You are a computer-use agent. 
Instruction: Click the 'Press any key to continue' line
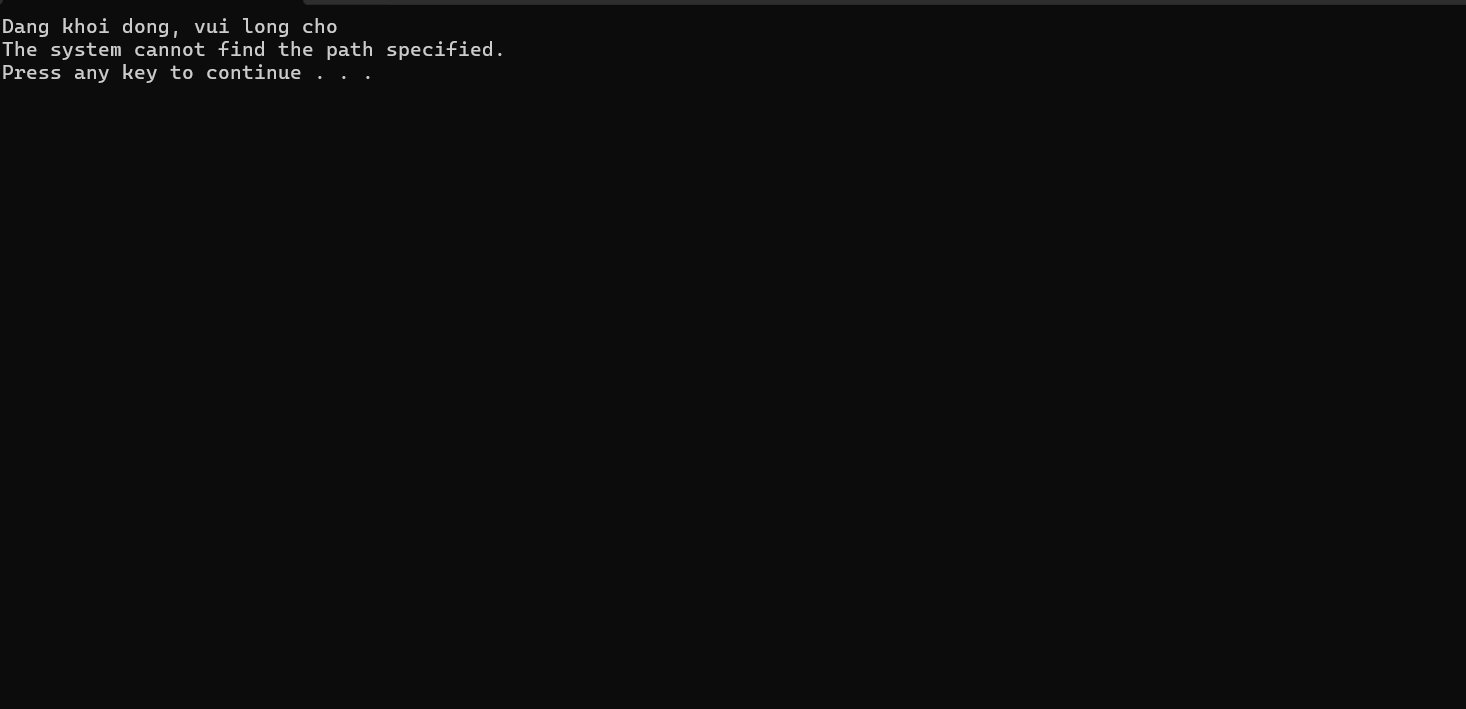[187, 73]
